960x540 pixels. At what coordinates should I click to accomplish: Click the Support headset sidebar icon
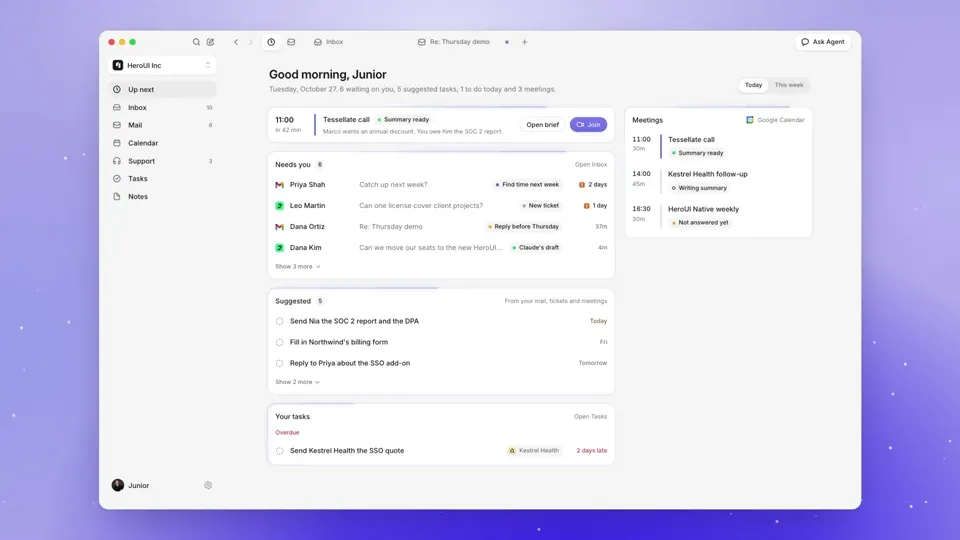pyautogui.click(x=117, y=161)
